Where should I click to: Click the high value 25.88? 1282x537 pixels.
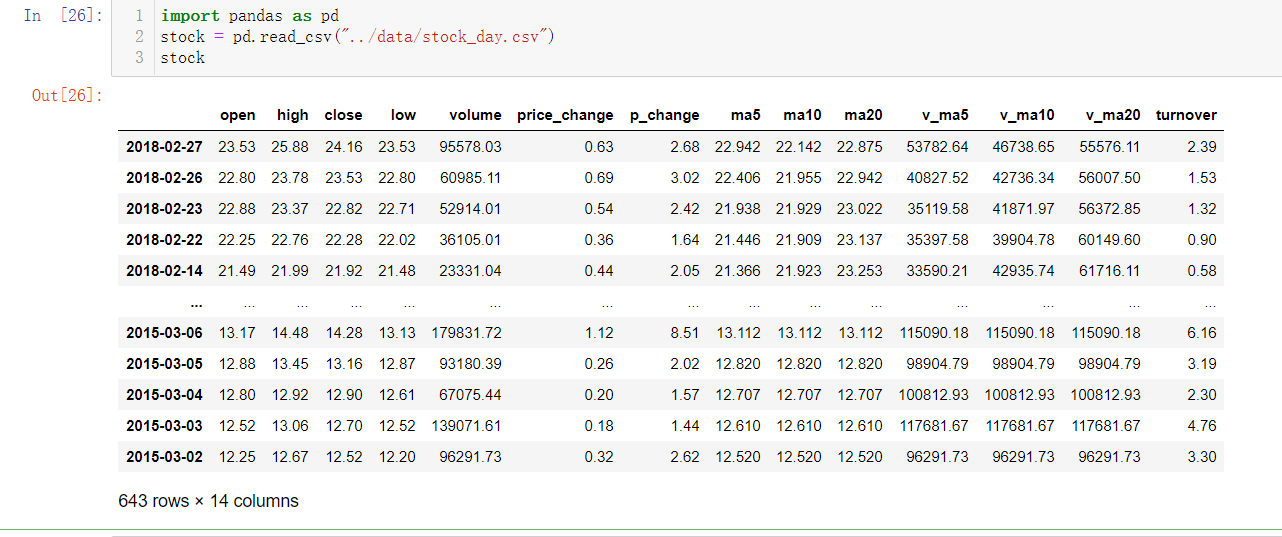[290, 147]
